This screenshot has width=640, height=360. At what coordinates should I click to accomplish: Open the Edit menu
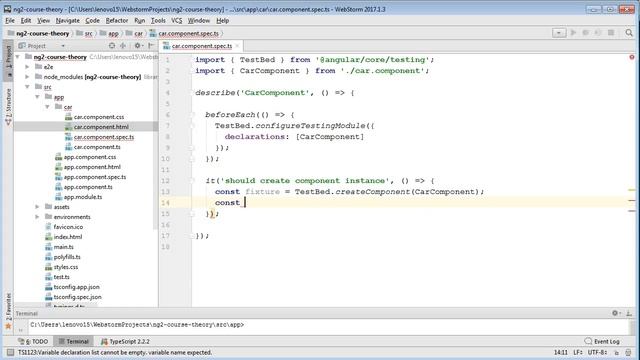[26, 20]
